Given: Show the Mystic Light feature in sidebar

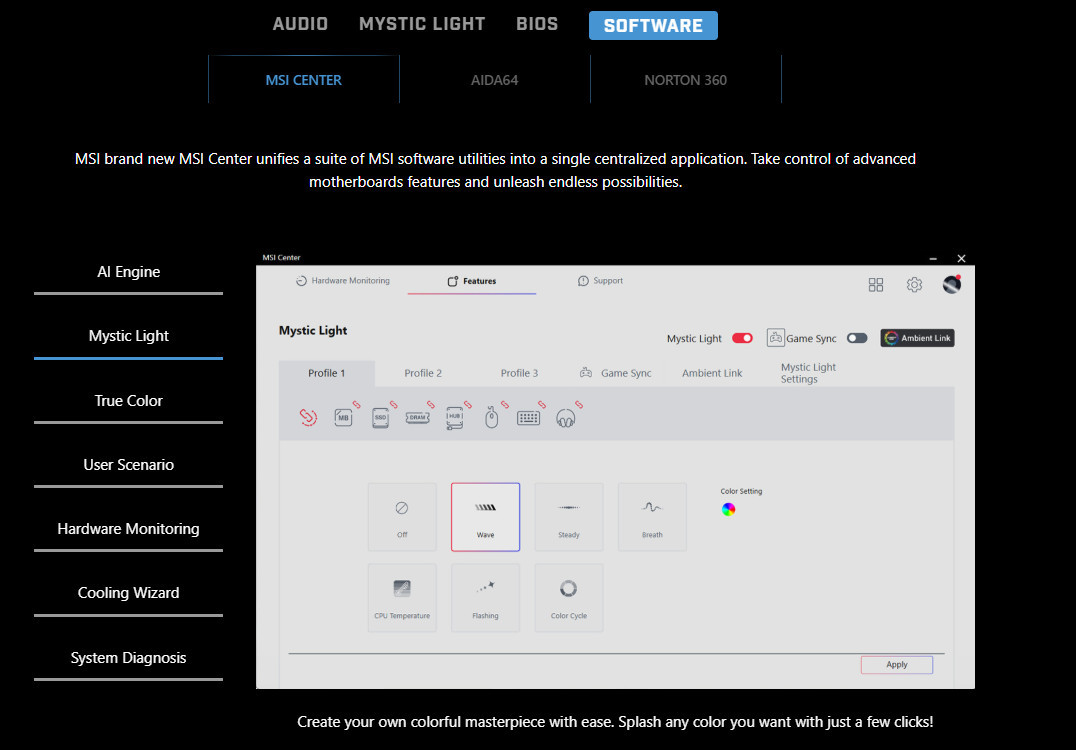Looking at the screenshot, I should [128, 336].
